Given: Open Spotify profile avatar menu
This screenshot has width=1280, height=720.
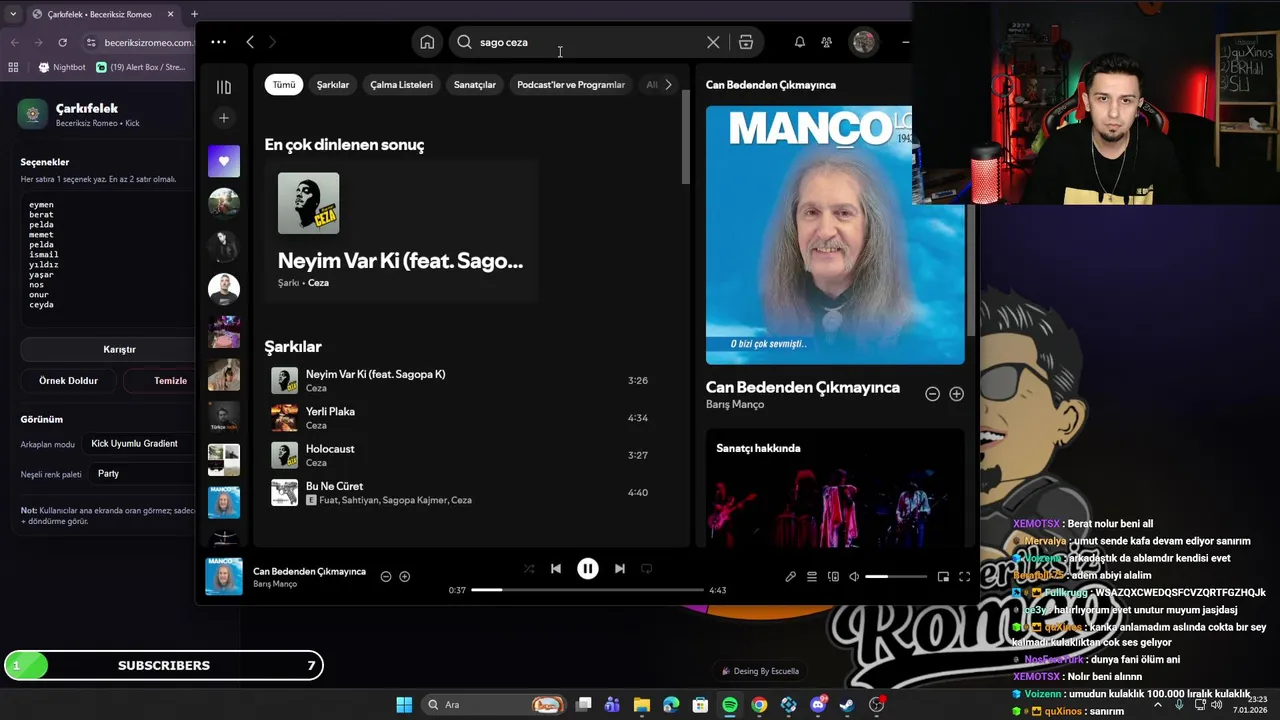Looking at the screenshot, I should pyautogui.click(x=864, y=42).
